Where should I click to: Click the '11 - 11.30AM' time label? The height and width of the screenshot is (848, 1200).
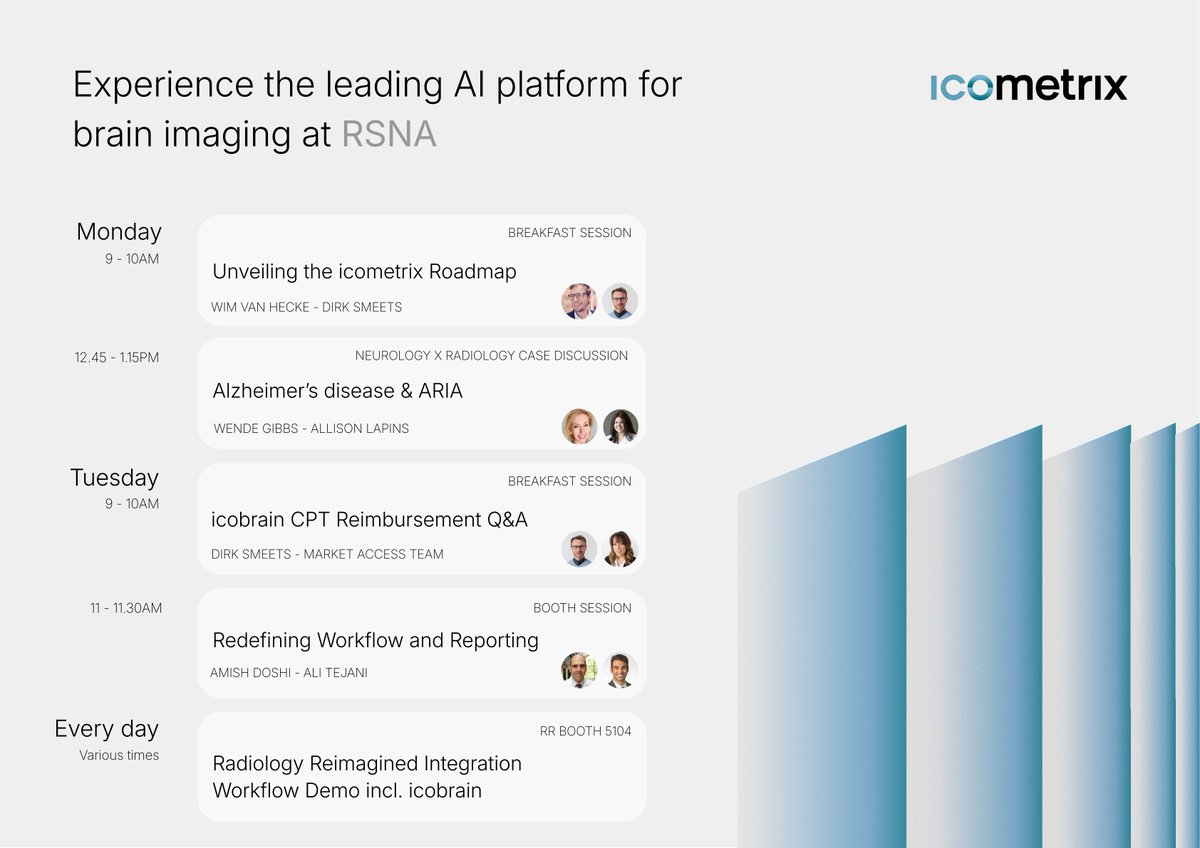click(126, 608)
